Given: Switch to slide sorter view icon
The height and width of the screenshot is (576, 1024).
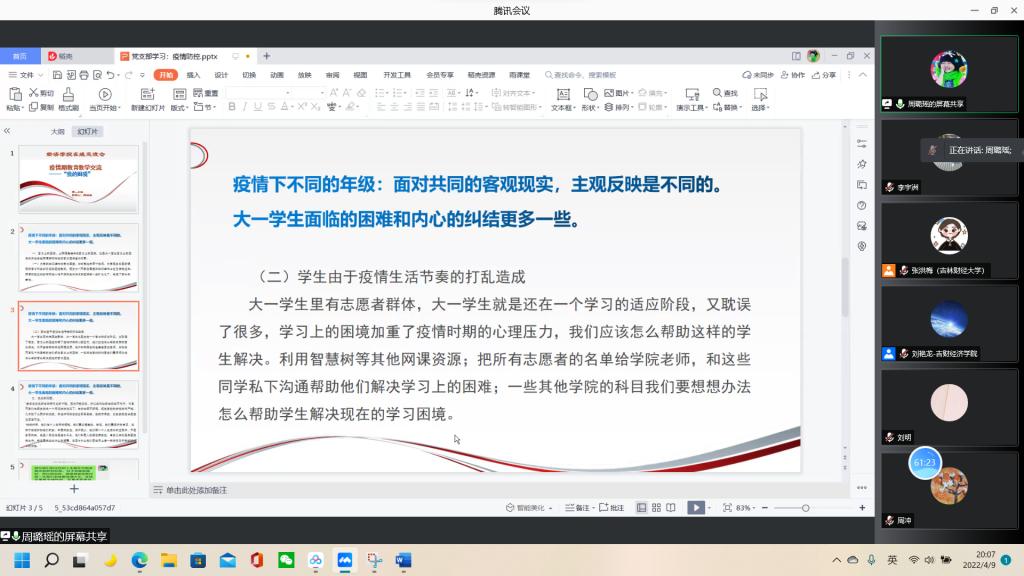Looking at the screenshot, I should pyautogui.click(x=656, y=508).
